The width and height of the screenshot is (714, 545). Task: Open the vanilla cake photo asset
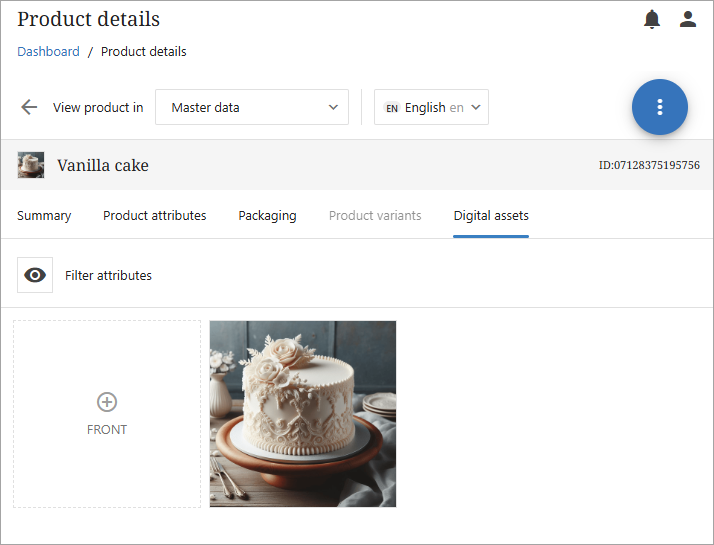coord(303,413)
